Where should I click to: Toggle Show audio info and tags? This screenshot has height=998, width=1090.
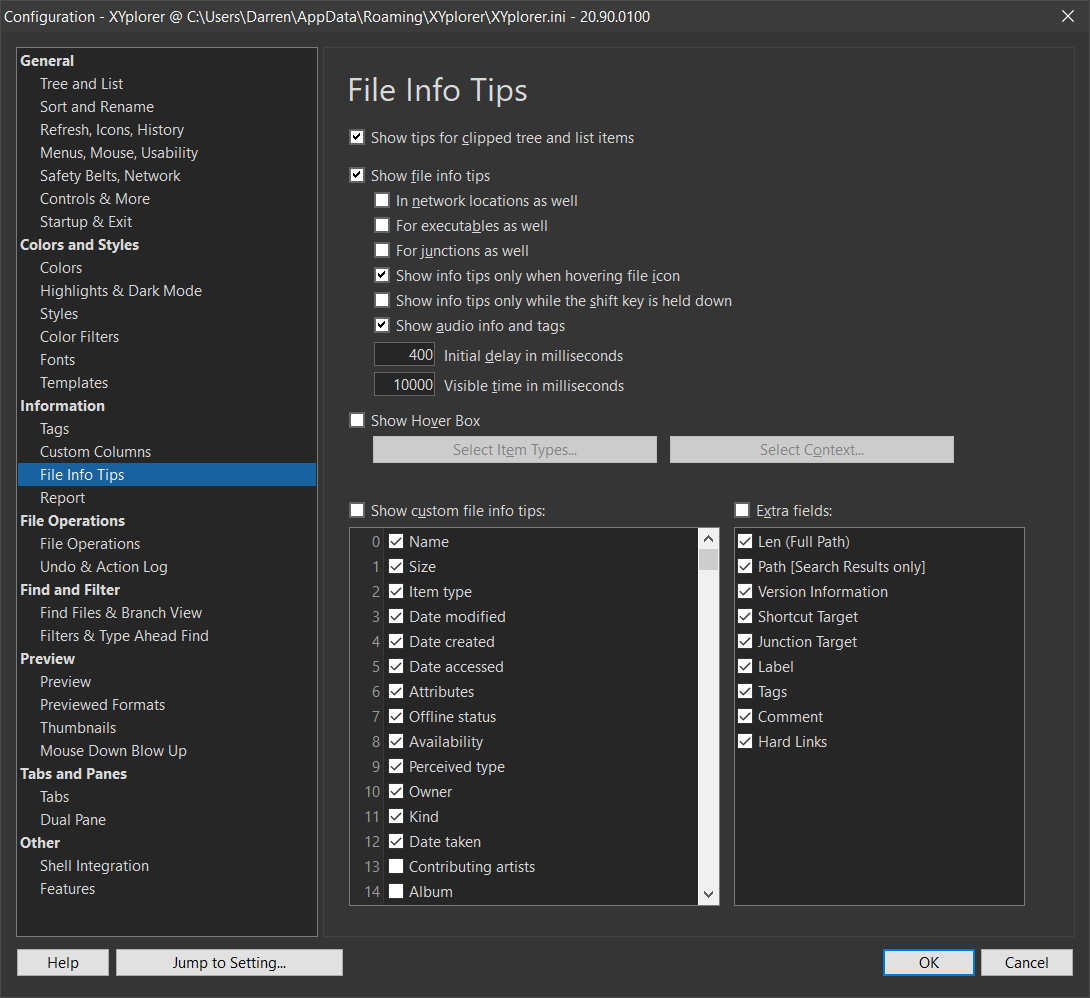click(x=382, y=325)
